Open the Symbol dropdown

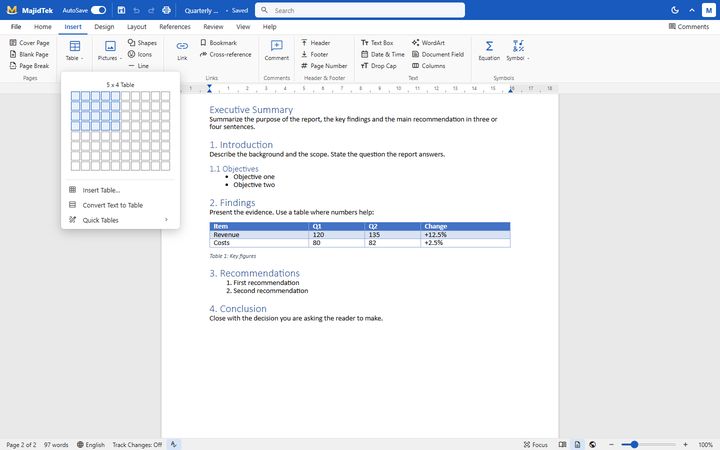[x=518, y=51]
